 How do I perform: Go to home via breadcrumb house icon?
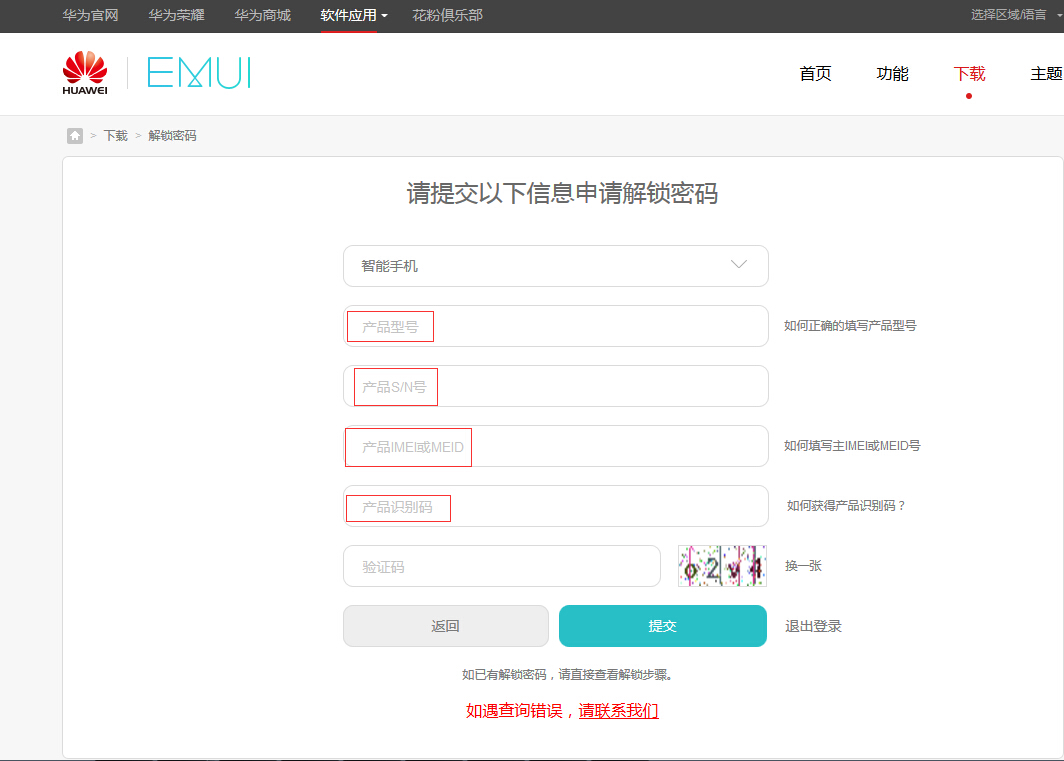pyautogui.click(x=75, y=136)
